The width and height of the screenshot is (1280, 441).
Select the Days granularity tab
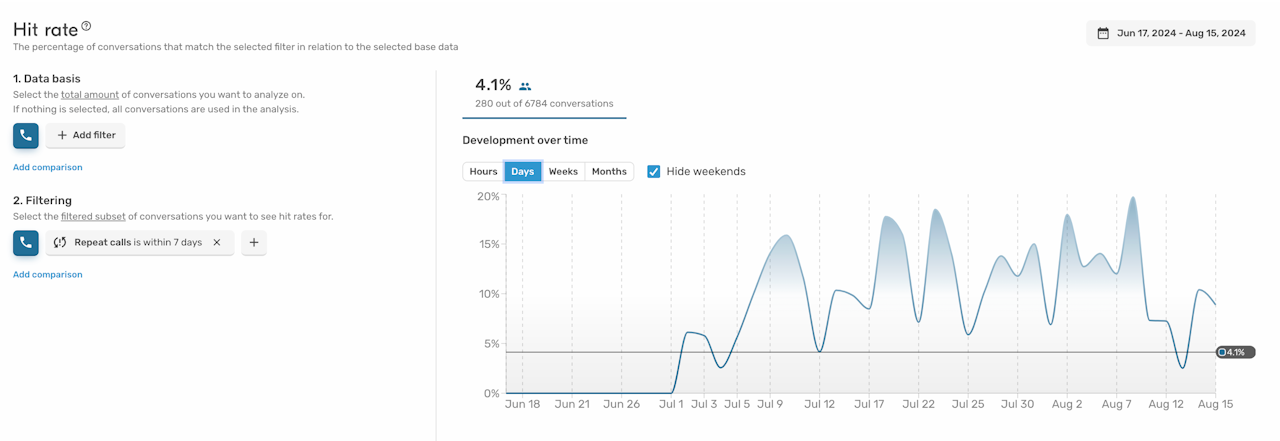coord(522,171)
